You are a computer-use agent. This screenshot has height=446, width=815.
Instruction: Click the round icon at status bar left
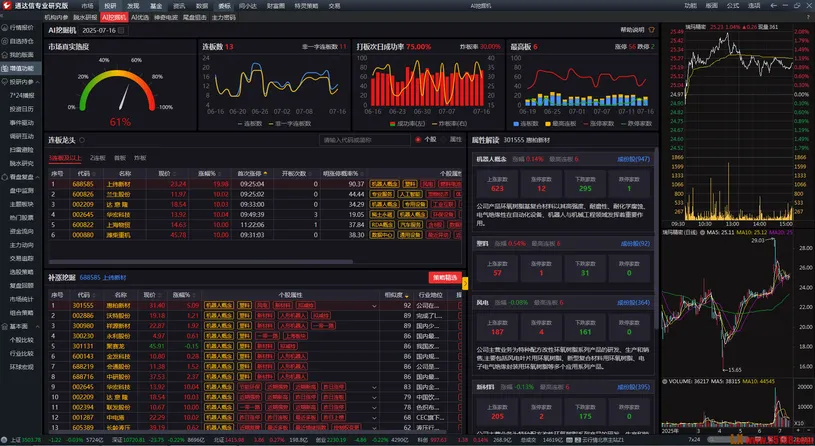pos(5,440)
